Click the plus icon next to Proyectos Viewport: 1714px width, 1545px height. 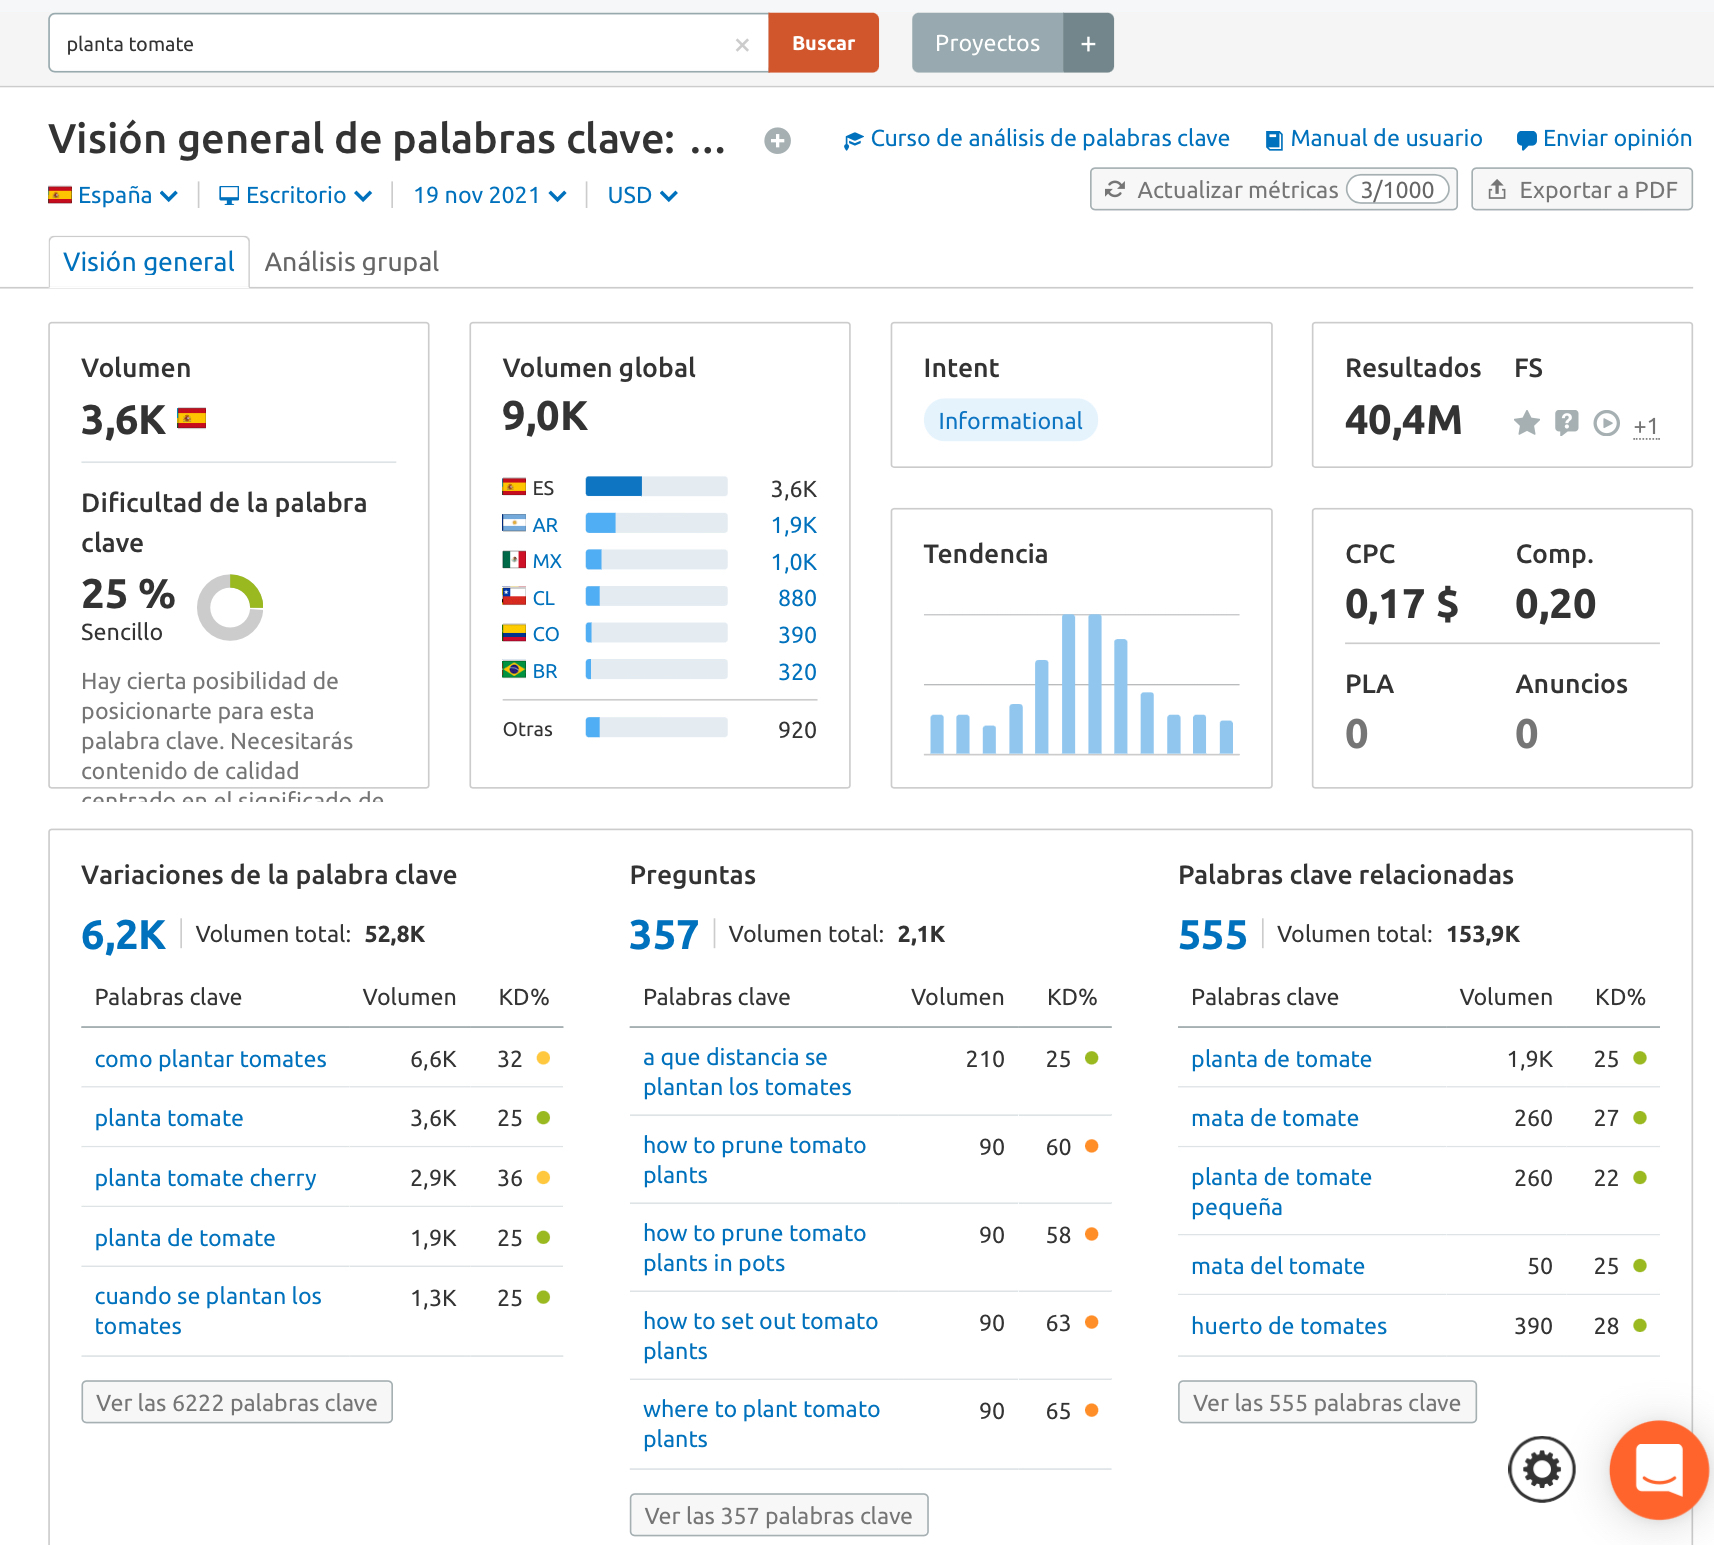[1088, 44]
